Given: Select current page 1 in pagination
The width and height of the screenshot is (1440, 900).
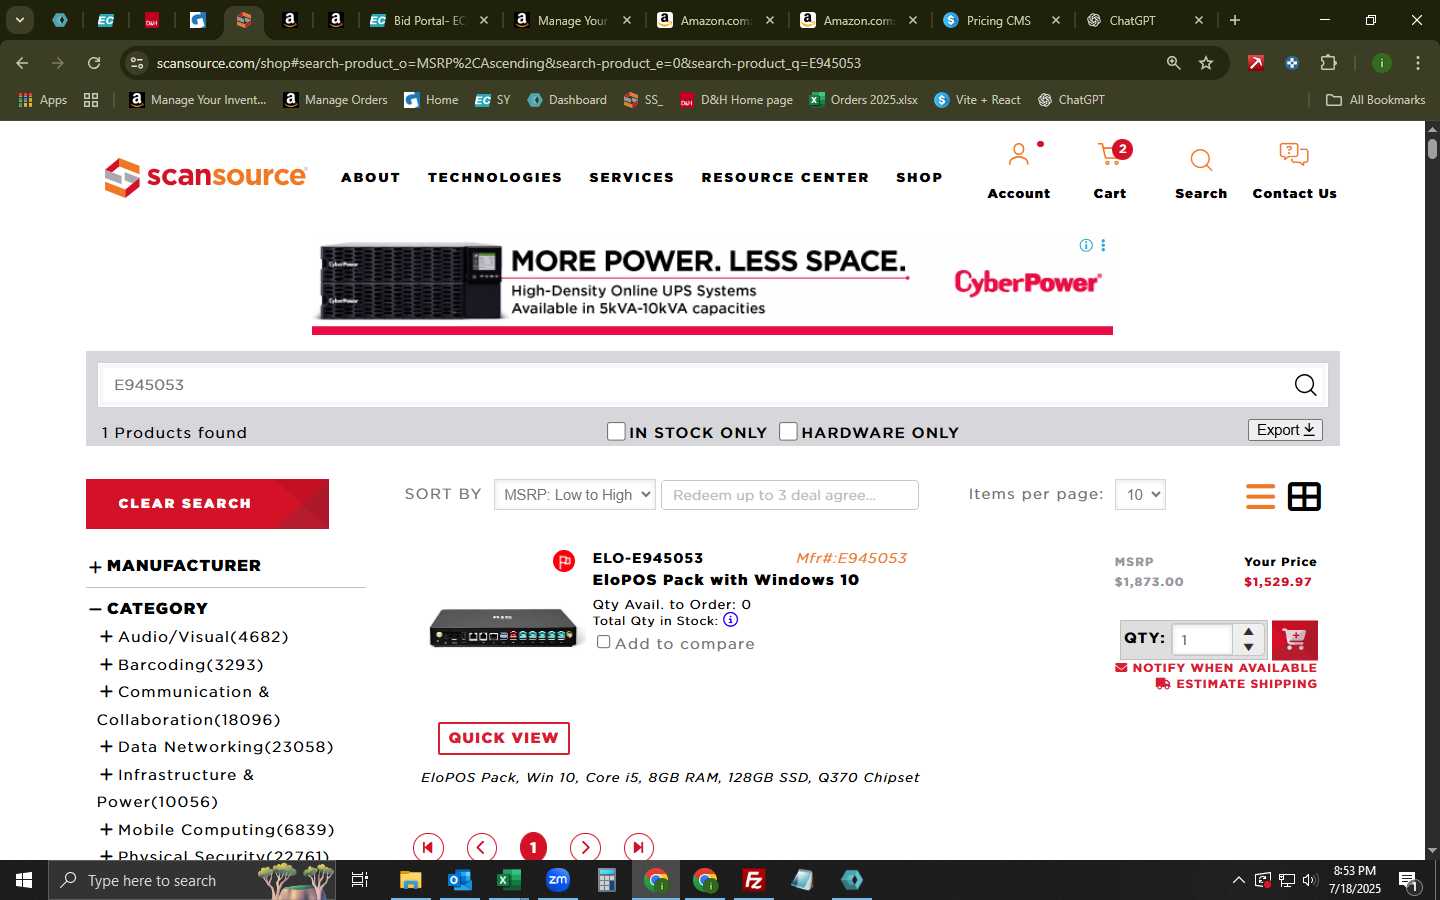Looking at the screenshot, I should (533, 847).
